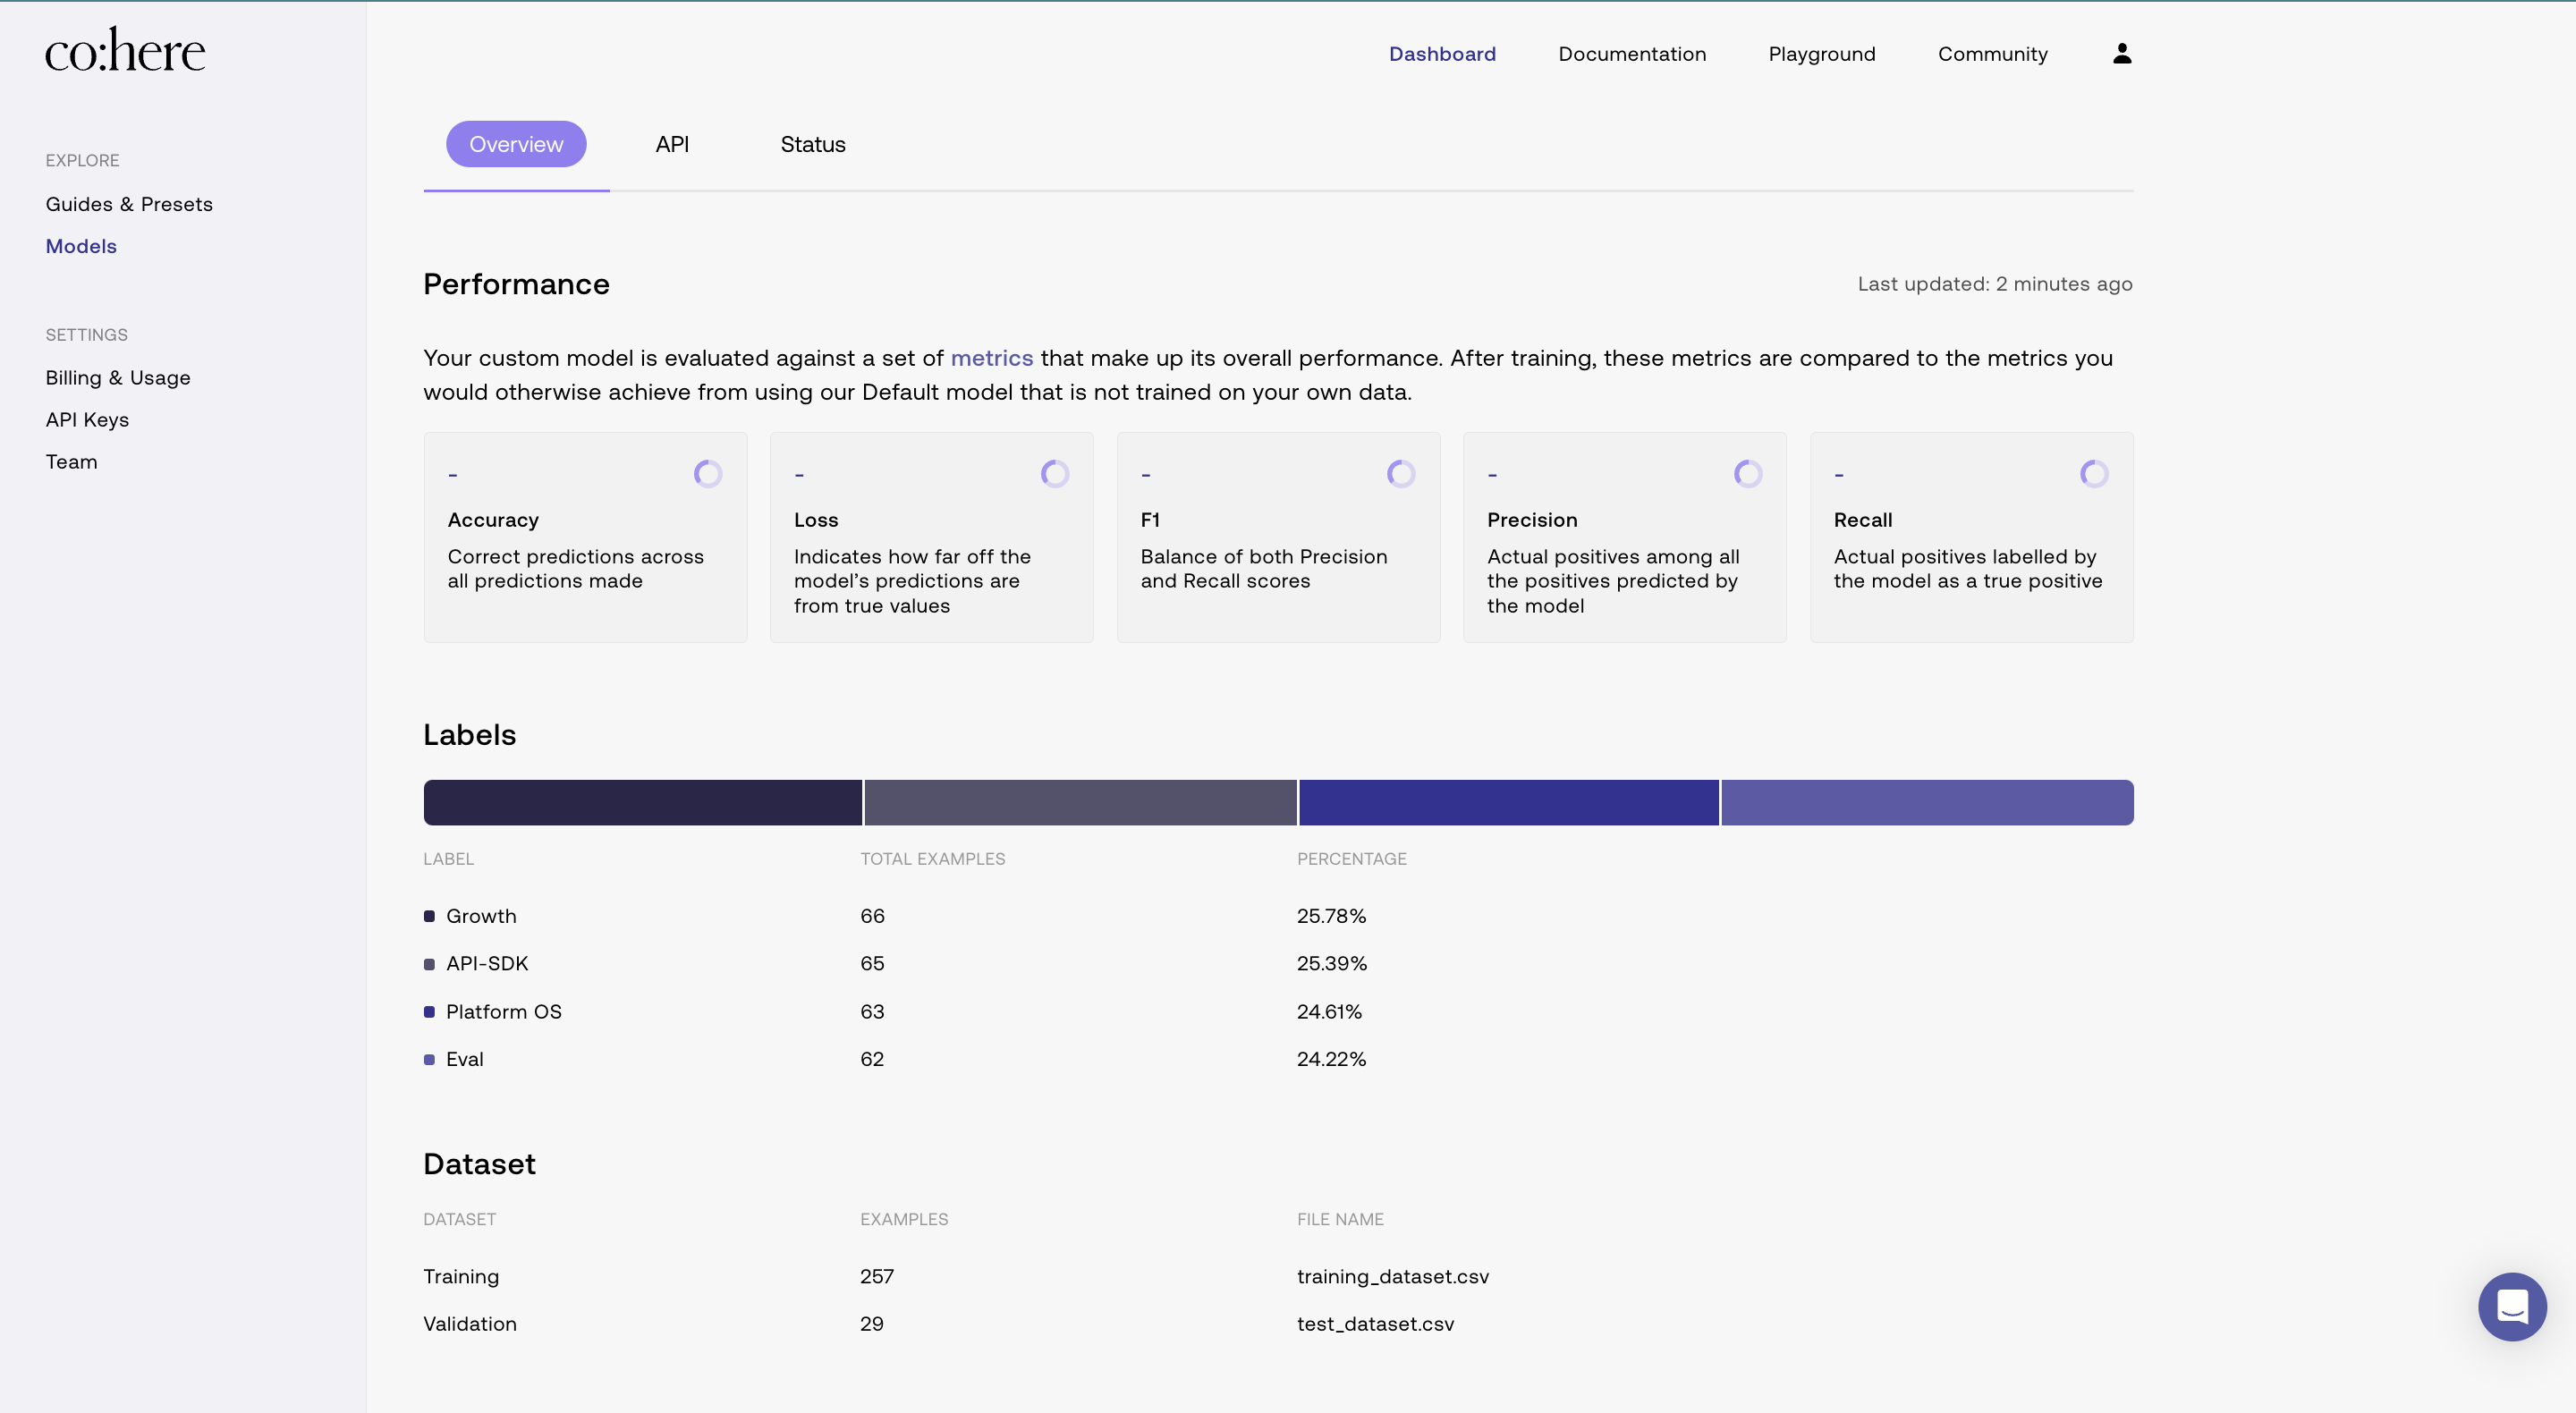The width and height of the screenshot is (2576, 1413).
Task: Click the F1 card loading spinner
Action: pyautogui.click(x=1400, y=473)
